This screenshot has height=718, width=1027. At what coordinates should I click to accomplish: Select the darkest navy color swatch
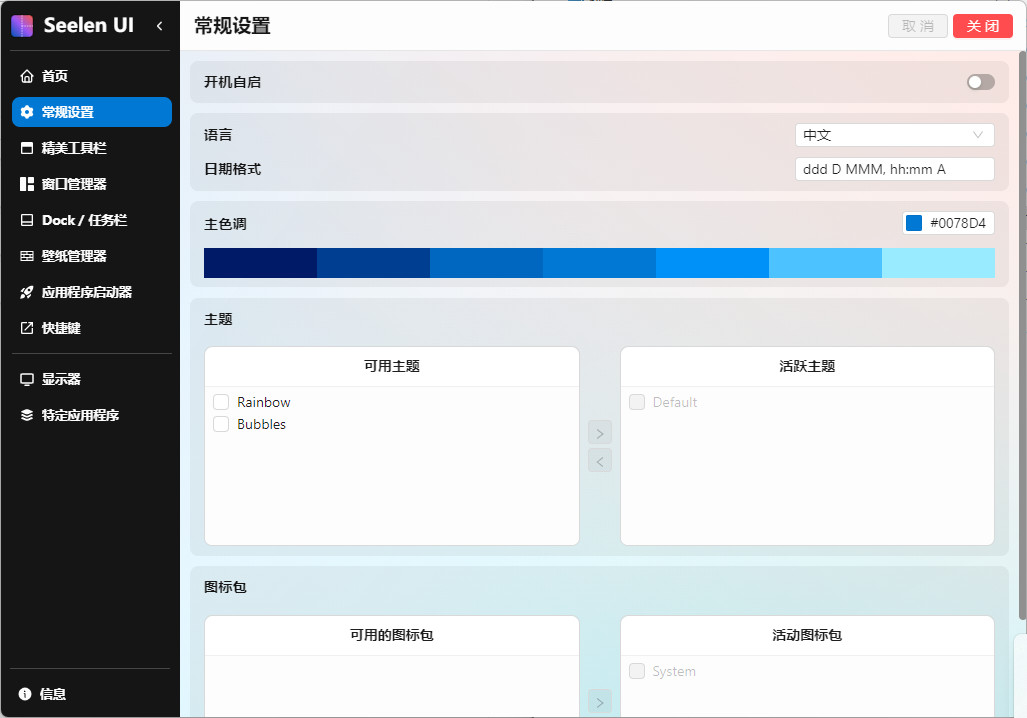(x=260, y=263)
